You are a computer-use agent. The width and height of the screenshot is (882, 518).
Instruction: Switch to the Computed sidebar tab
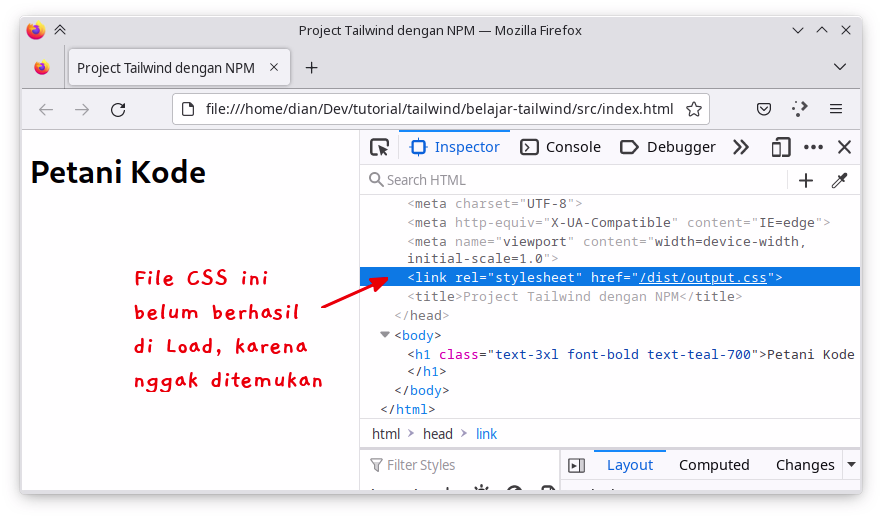714,465
